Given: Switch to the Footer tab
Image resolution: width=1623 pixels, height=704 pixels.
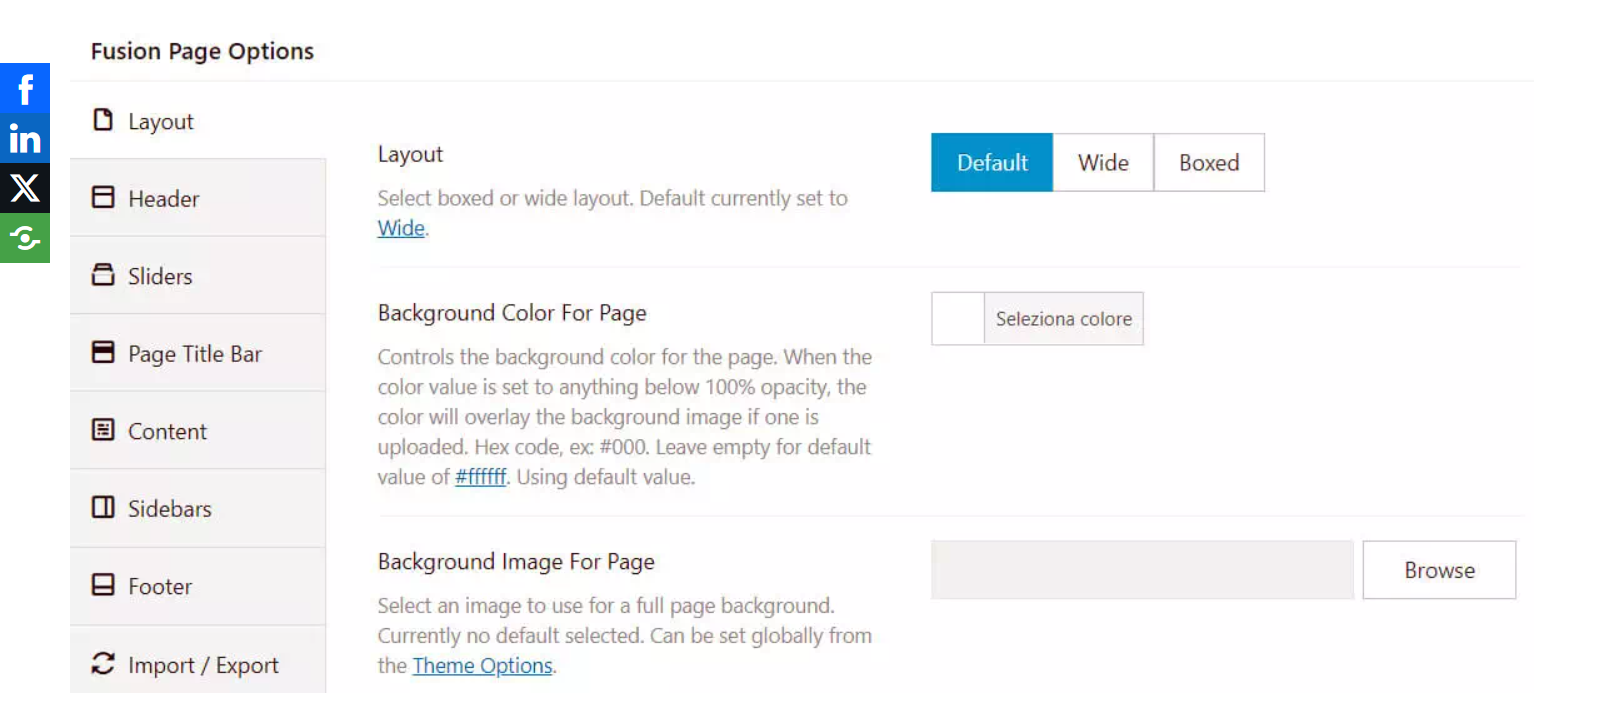Looking at the screenshot, I should pos(198,586).
